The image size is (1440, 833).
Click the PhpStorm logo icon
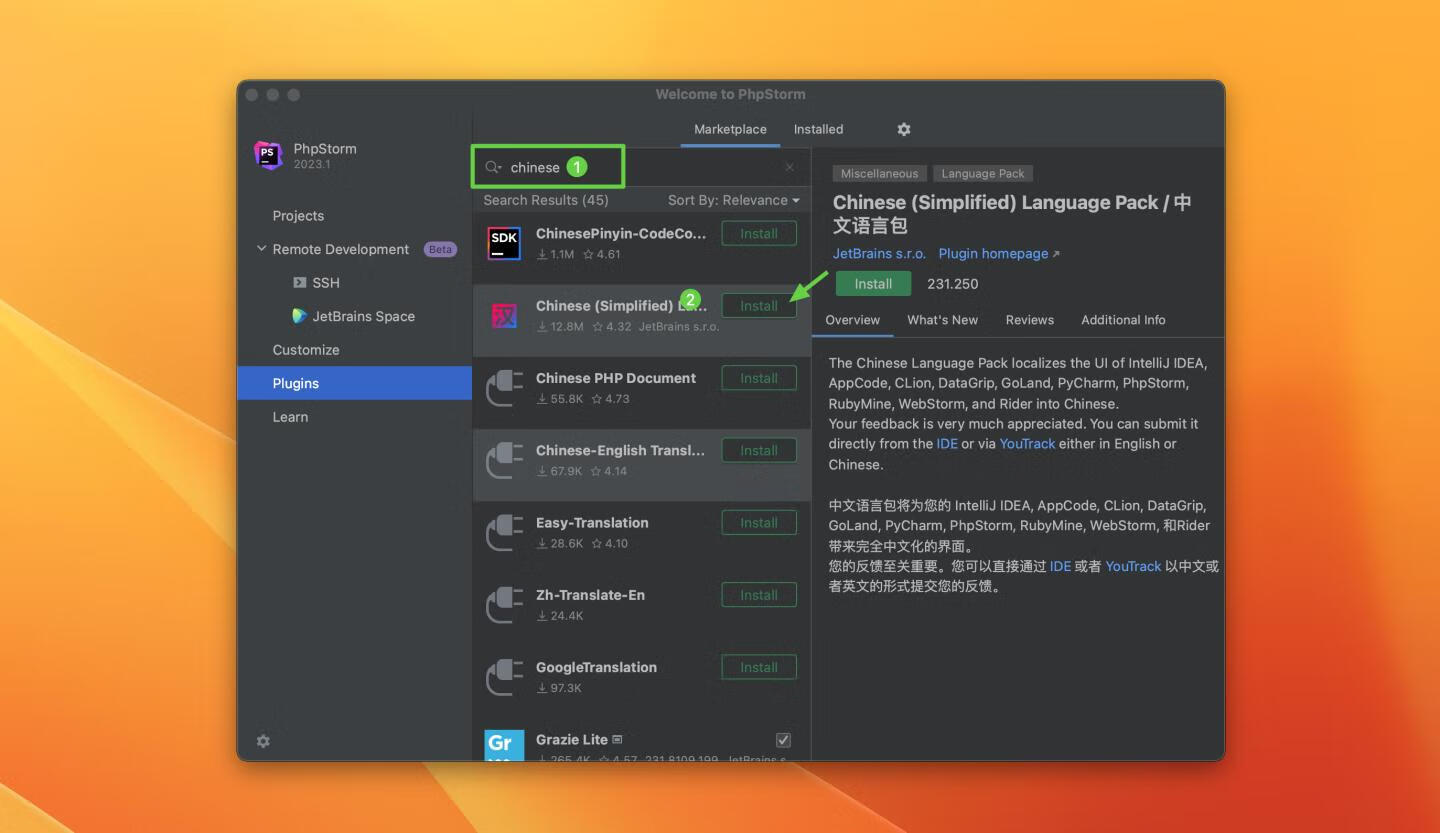click(x=268, y=155)
